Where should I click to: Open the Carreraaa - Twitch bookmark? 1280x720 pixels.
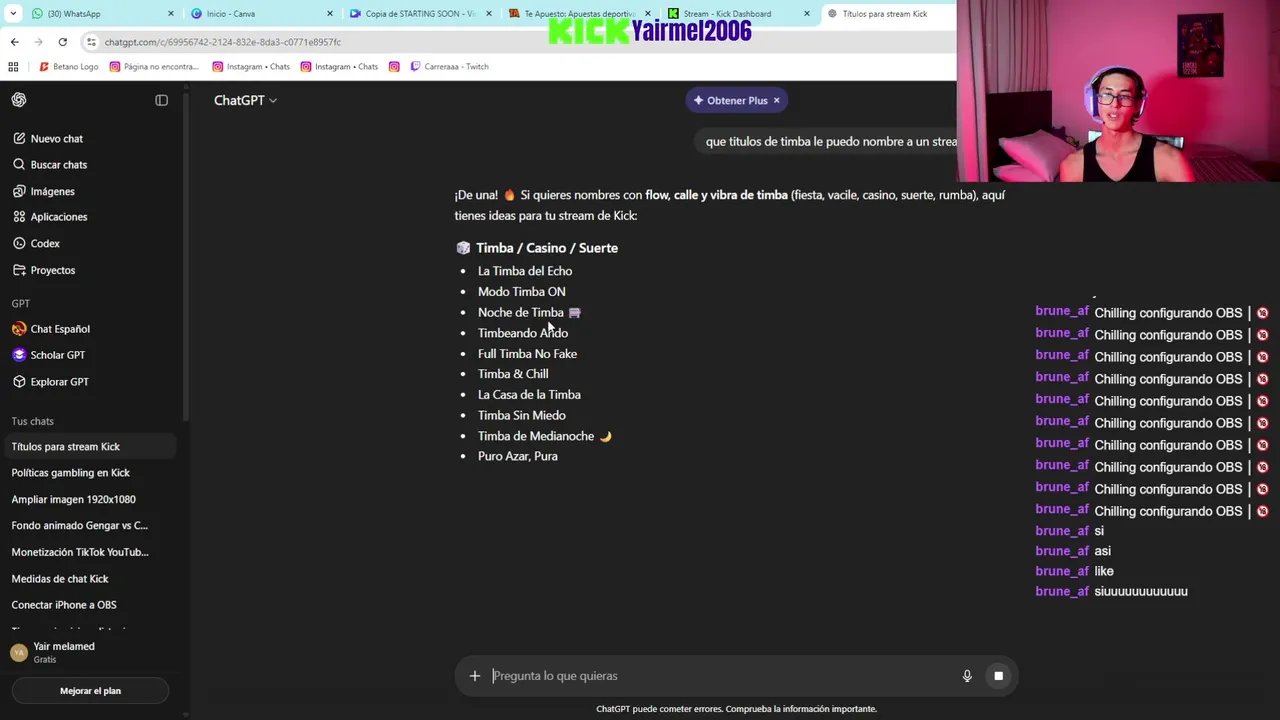[x=449, y=67]
